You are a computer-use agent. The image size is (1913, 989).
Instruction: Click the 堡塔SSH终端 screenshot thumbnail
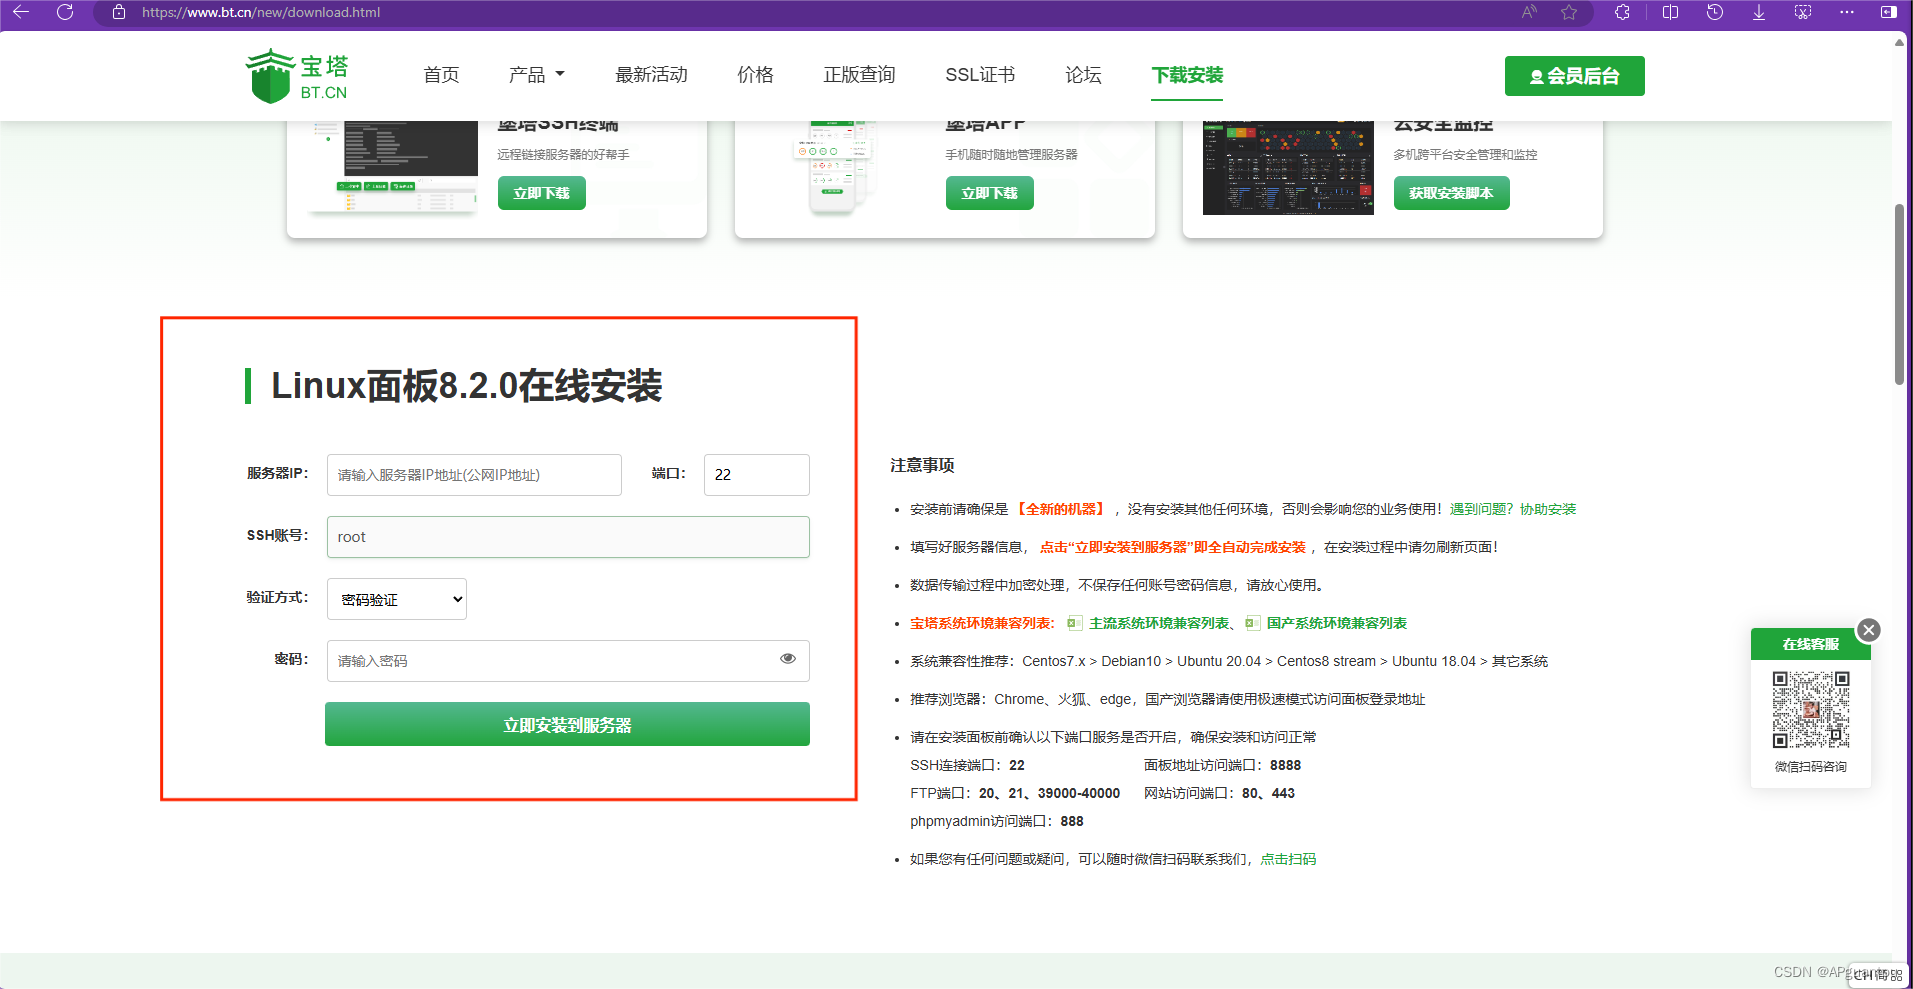point(395,167)
